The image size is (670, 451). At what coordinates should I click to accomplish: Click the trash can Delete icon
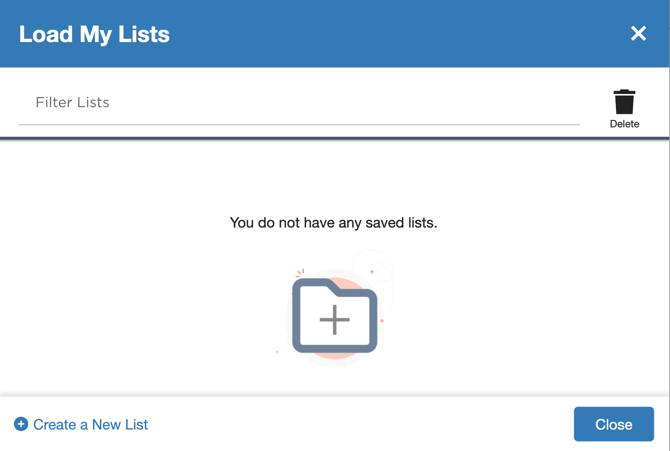624,102
